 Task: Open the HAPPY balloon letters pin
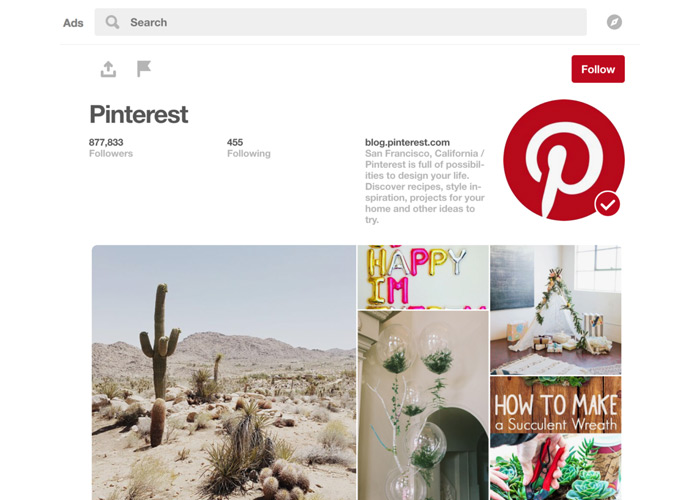click(x=423, y=277)
